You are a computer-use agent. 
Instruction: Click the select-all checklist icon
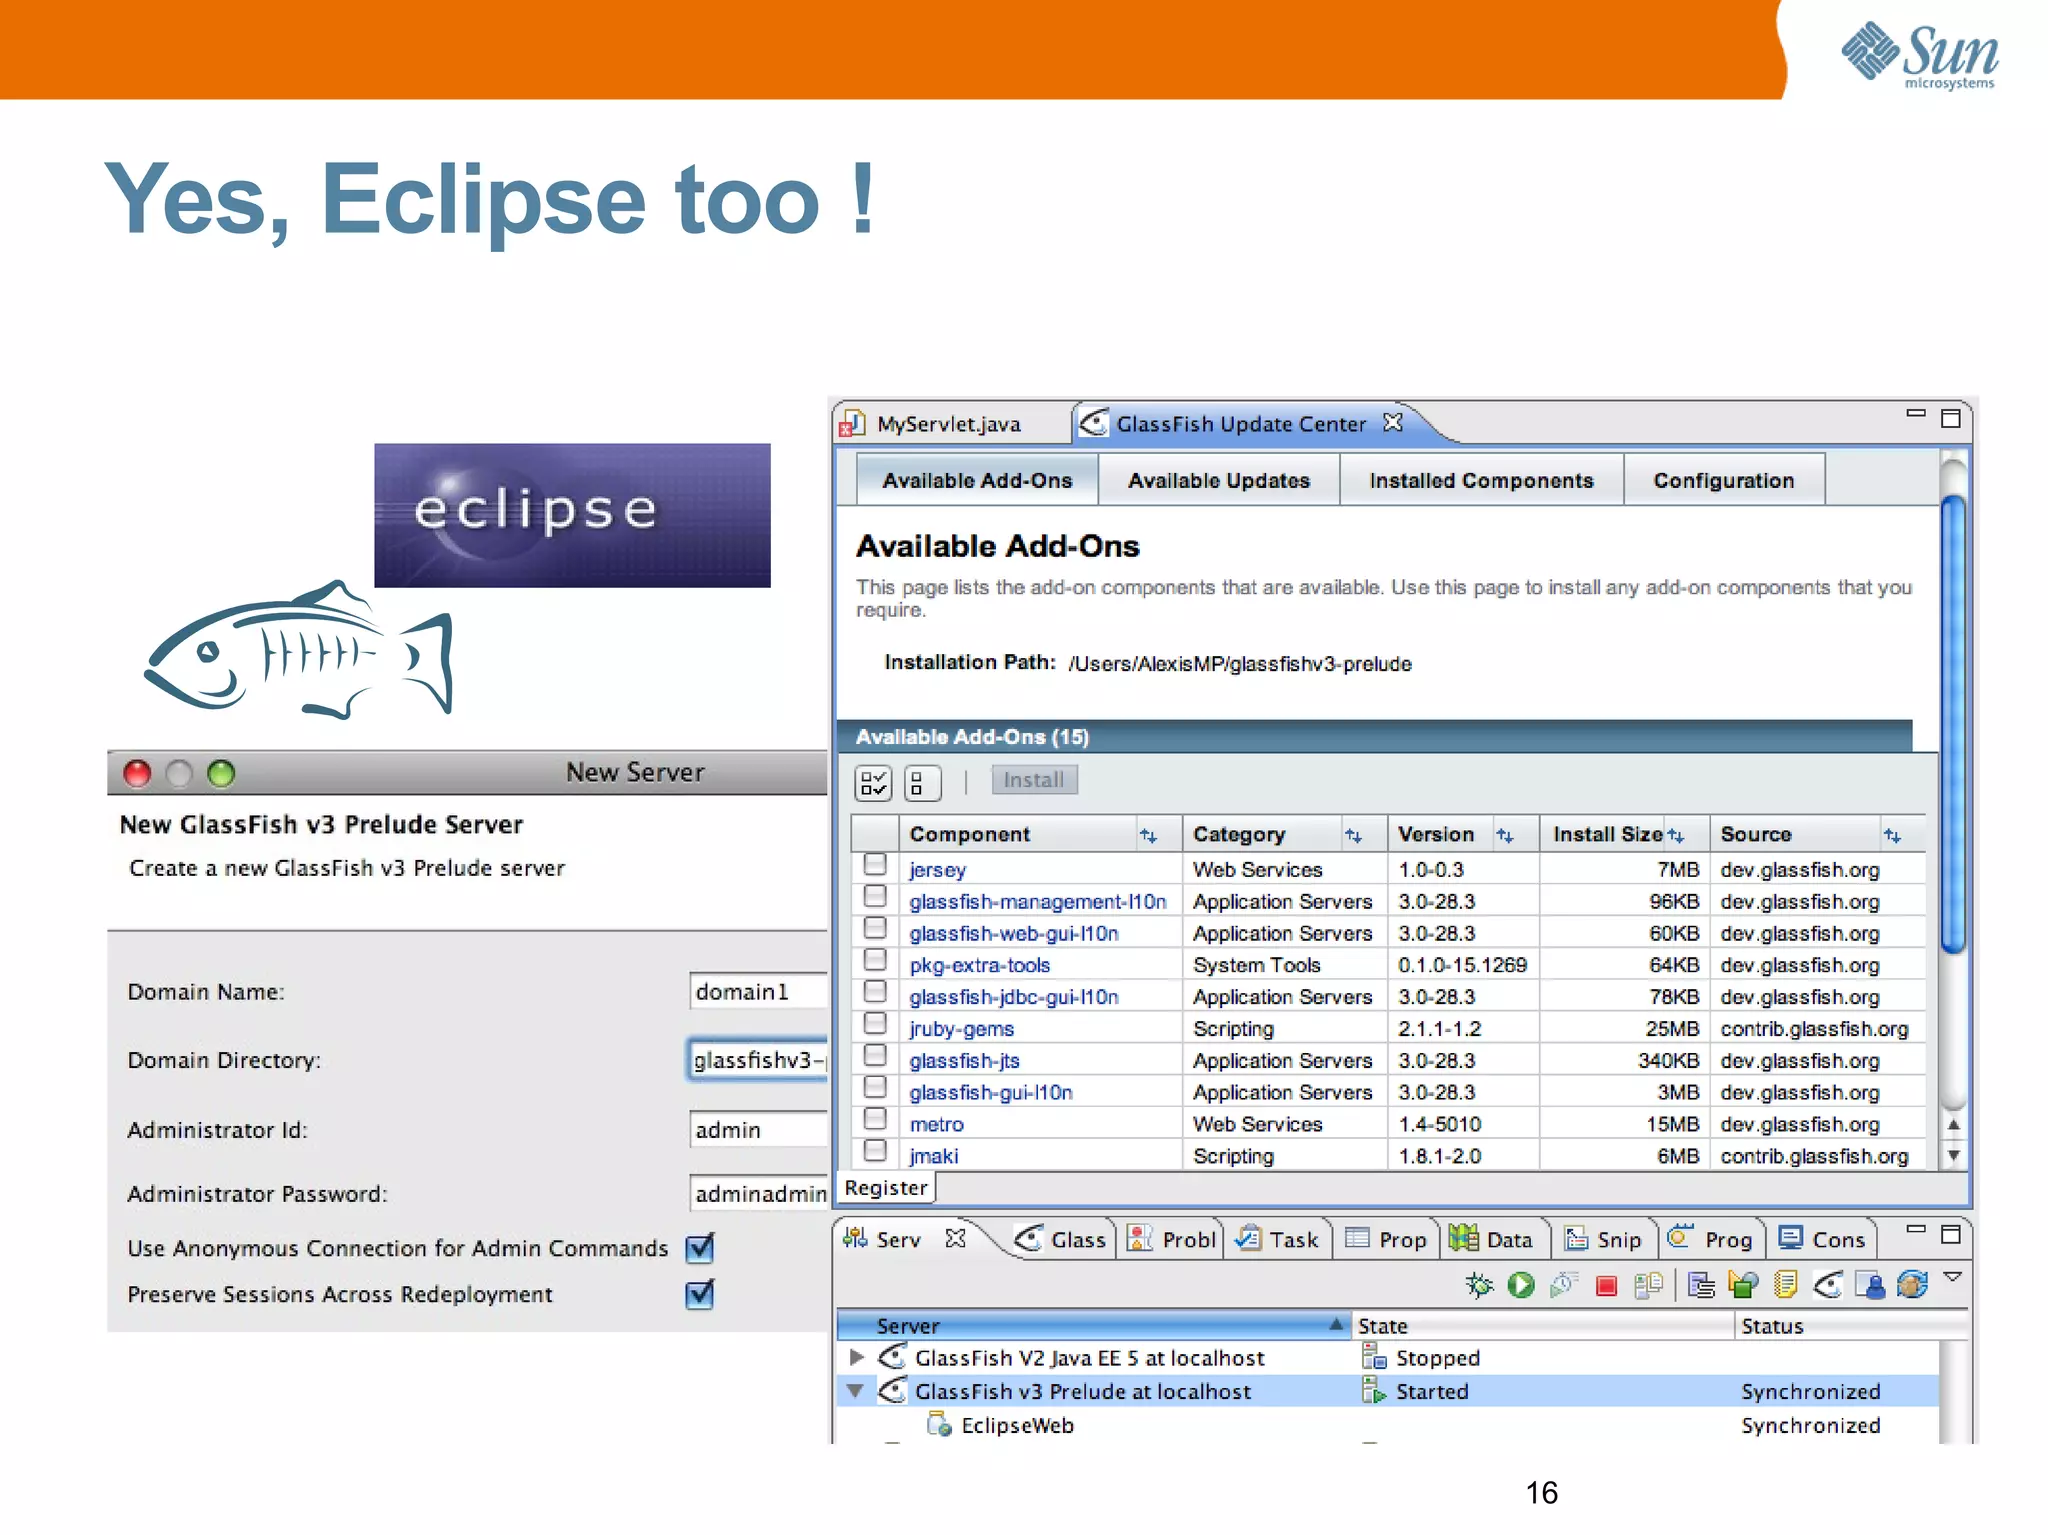pyautogui.click(x=872, y=782)
